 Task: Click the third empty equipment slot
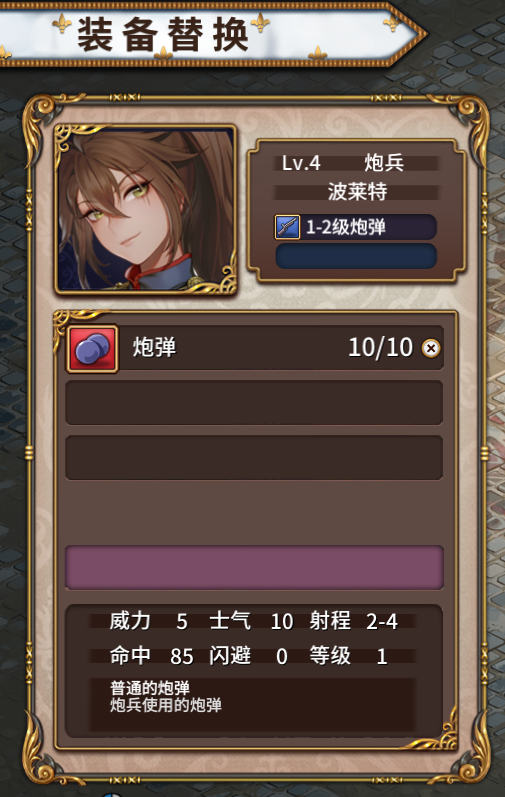pyautogui.click(x=254, y=457)
